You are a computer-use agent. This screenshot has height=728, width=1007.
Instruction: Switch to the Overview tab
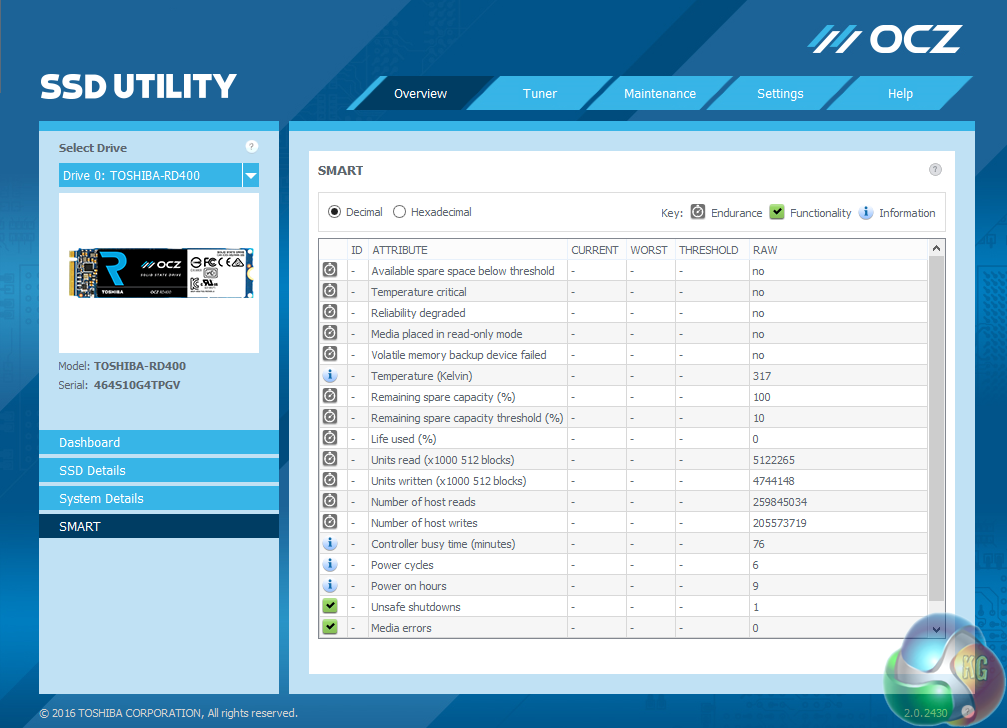(420, 94)
